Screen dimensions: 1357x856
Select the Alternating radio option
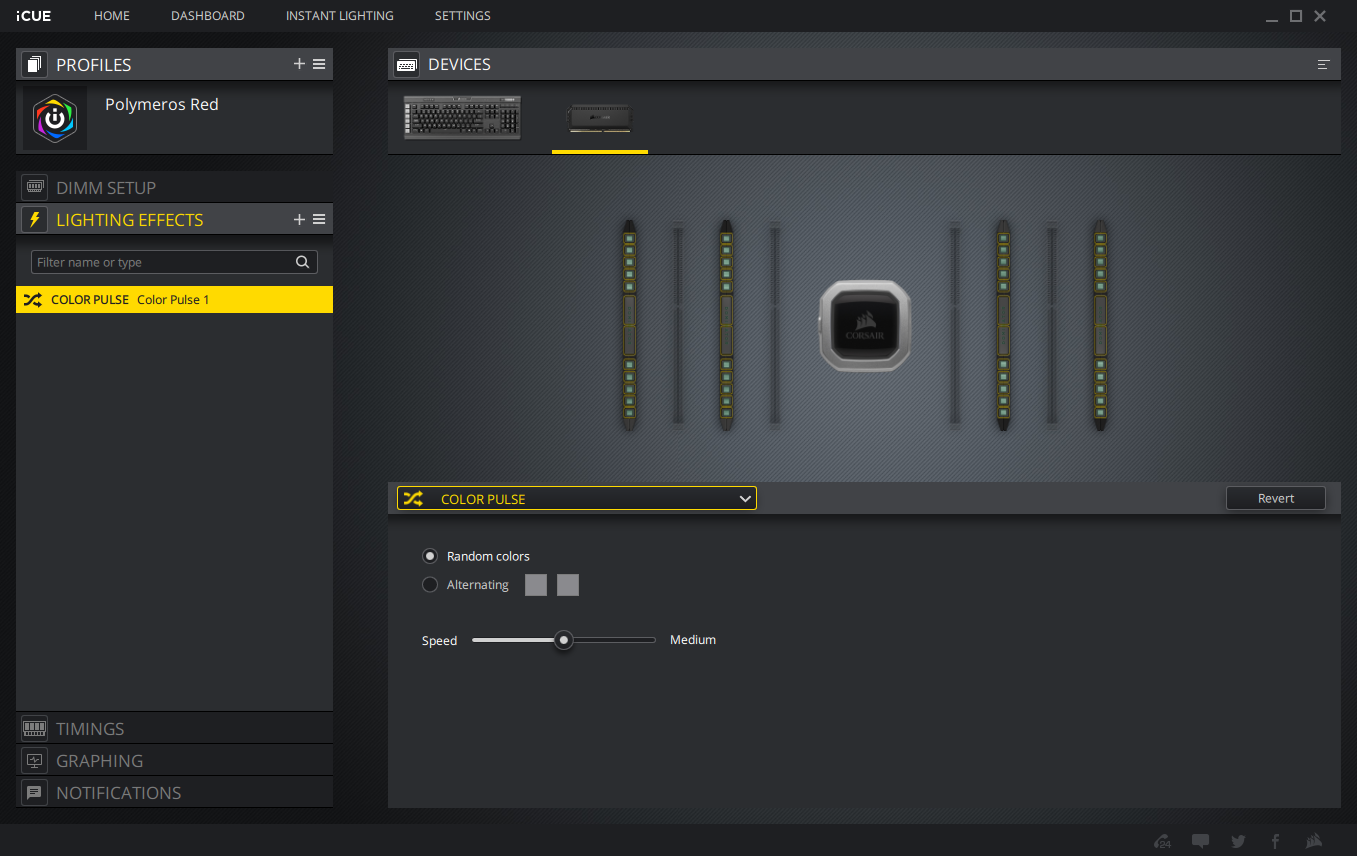point(430,585)
